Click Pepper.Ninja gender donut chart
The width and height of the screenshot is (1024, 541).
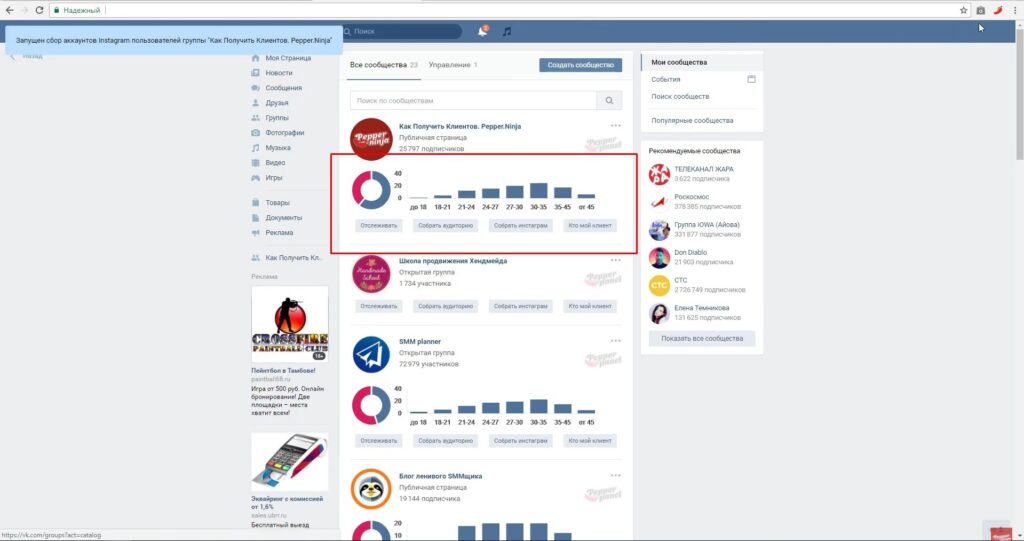click(371, 190)
